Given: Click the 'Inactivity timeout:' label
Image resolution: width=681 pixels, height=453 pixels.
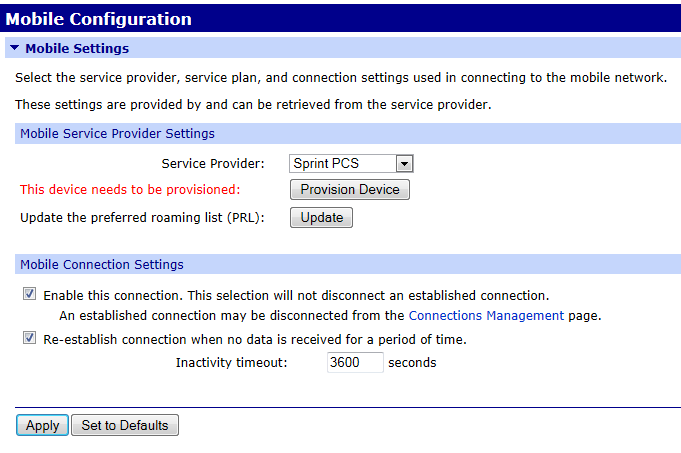Looking at the screenshot, I should (231, 362).
